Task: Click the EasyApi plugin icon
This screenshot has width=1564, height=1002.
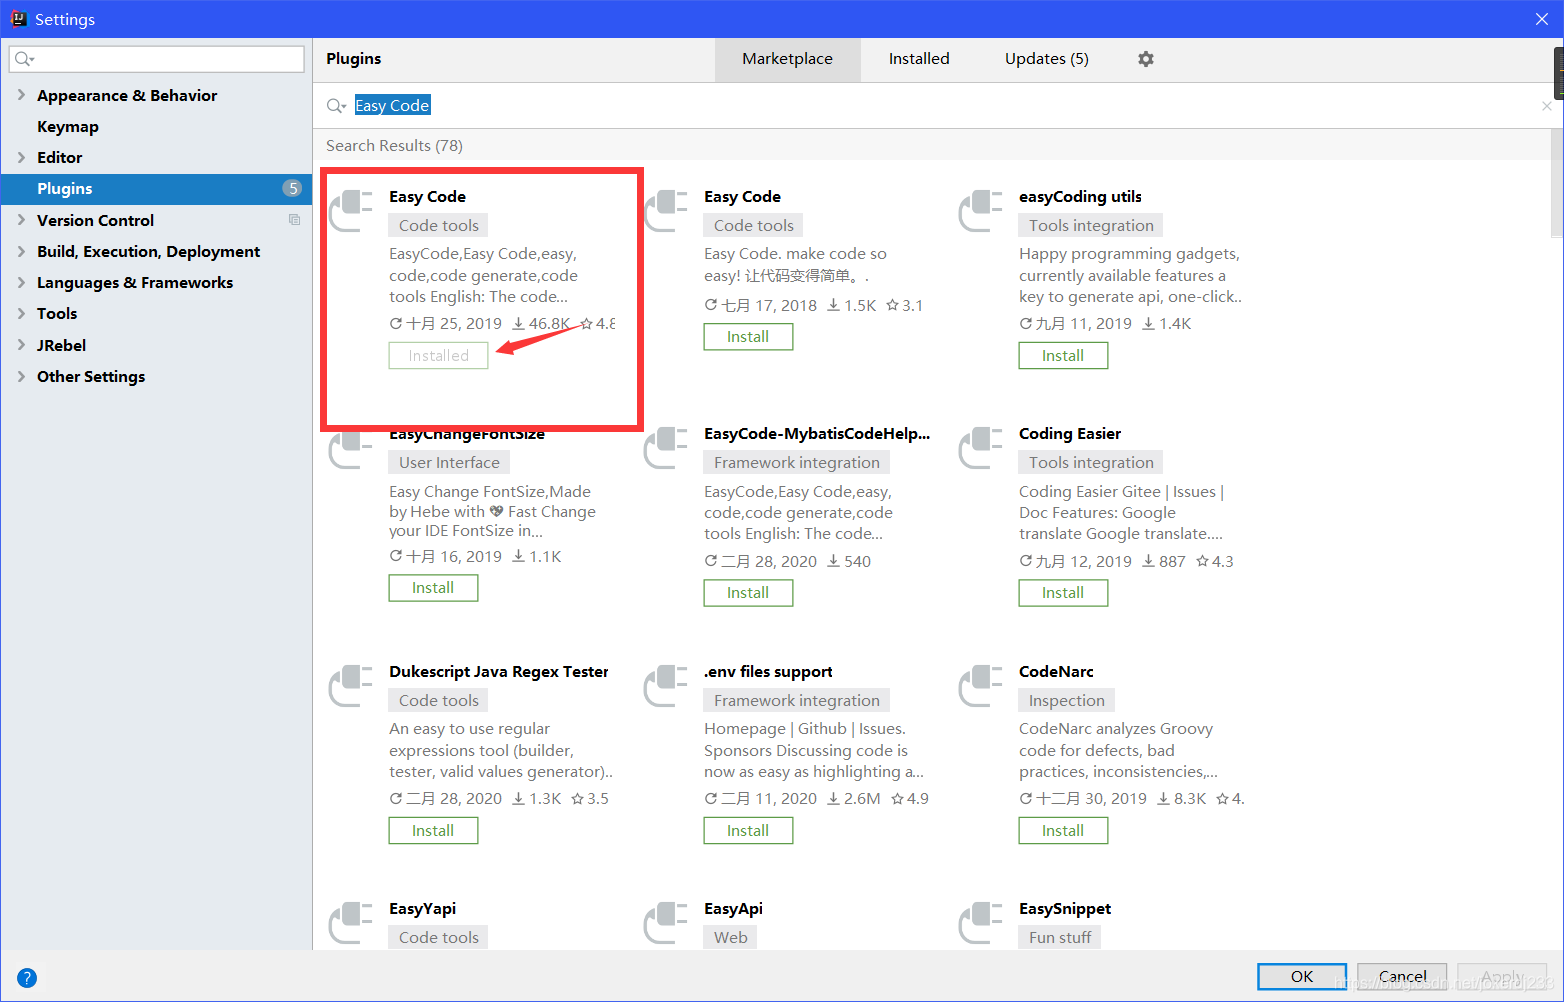Action: (x=667, y=923)
